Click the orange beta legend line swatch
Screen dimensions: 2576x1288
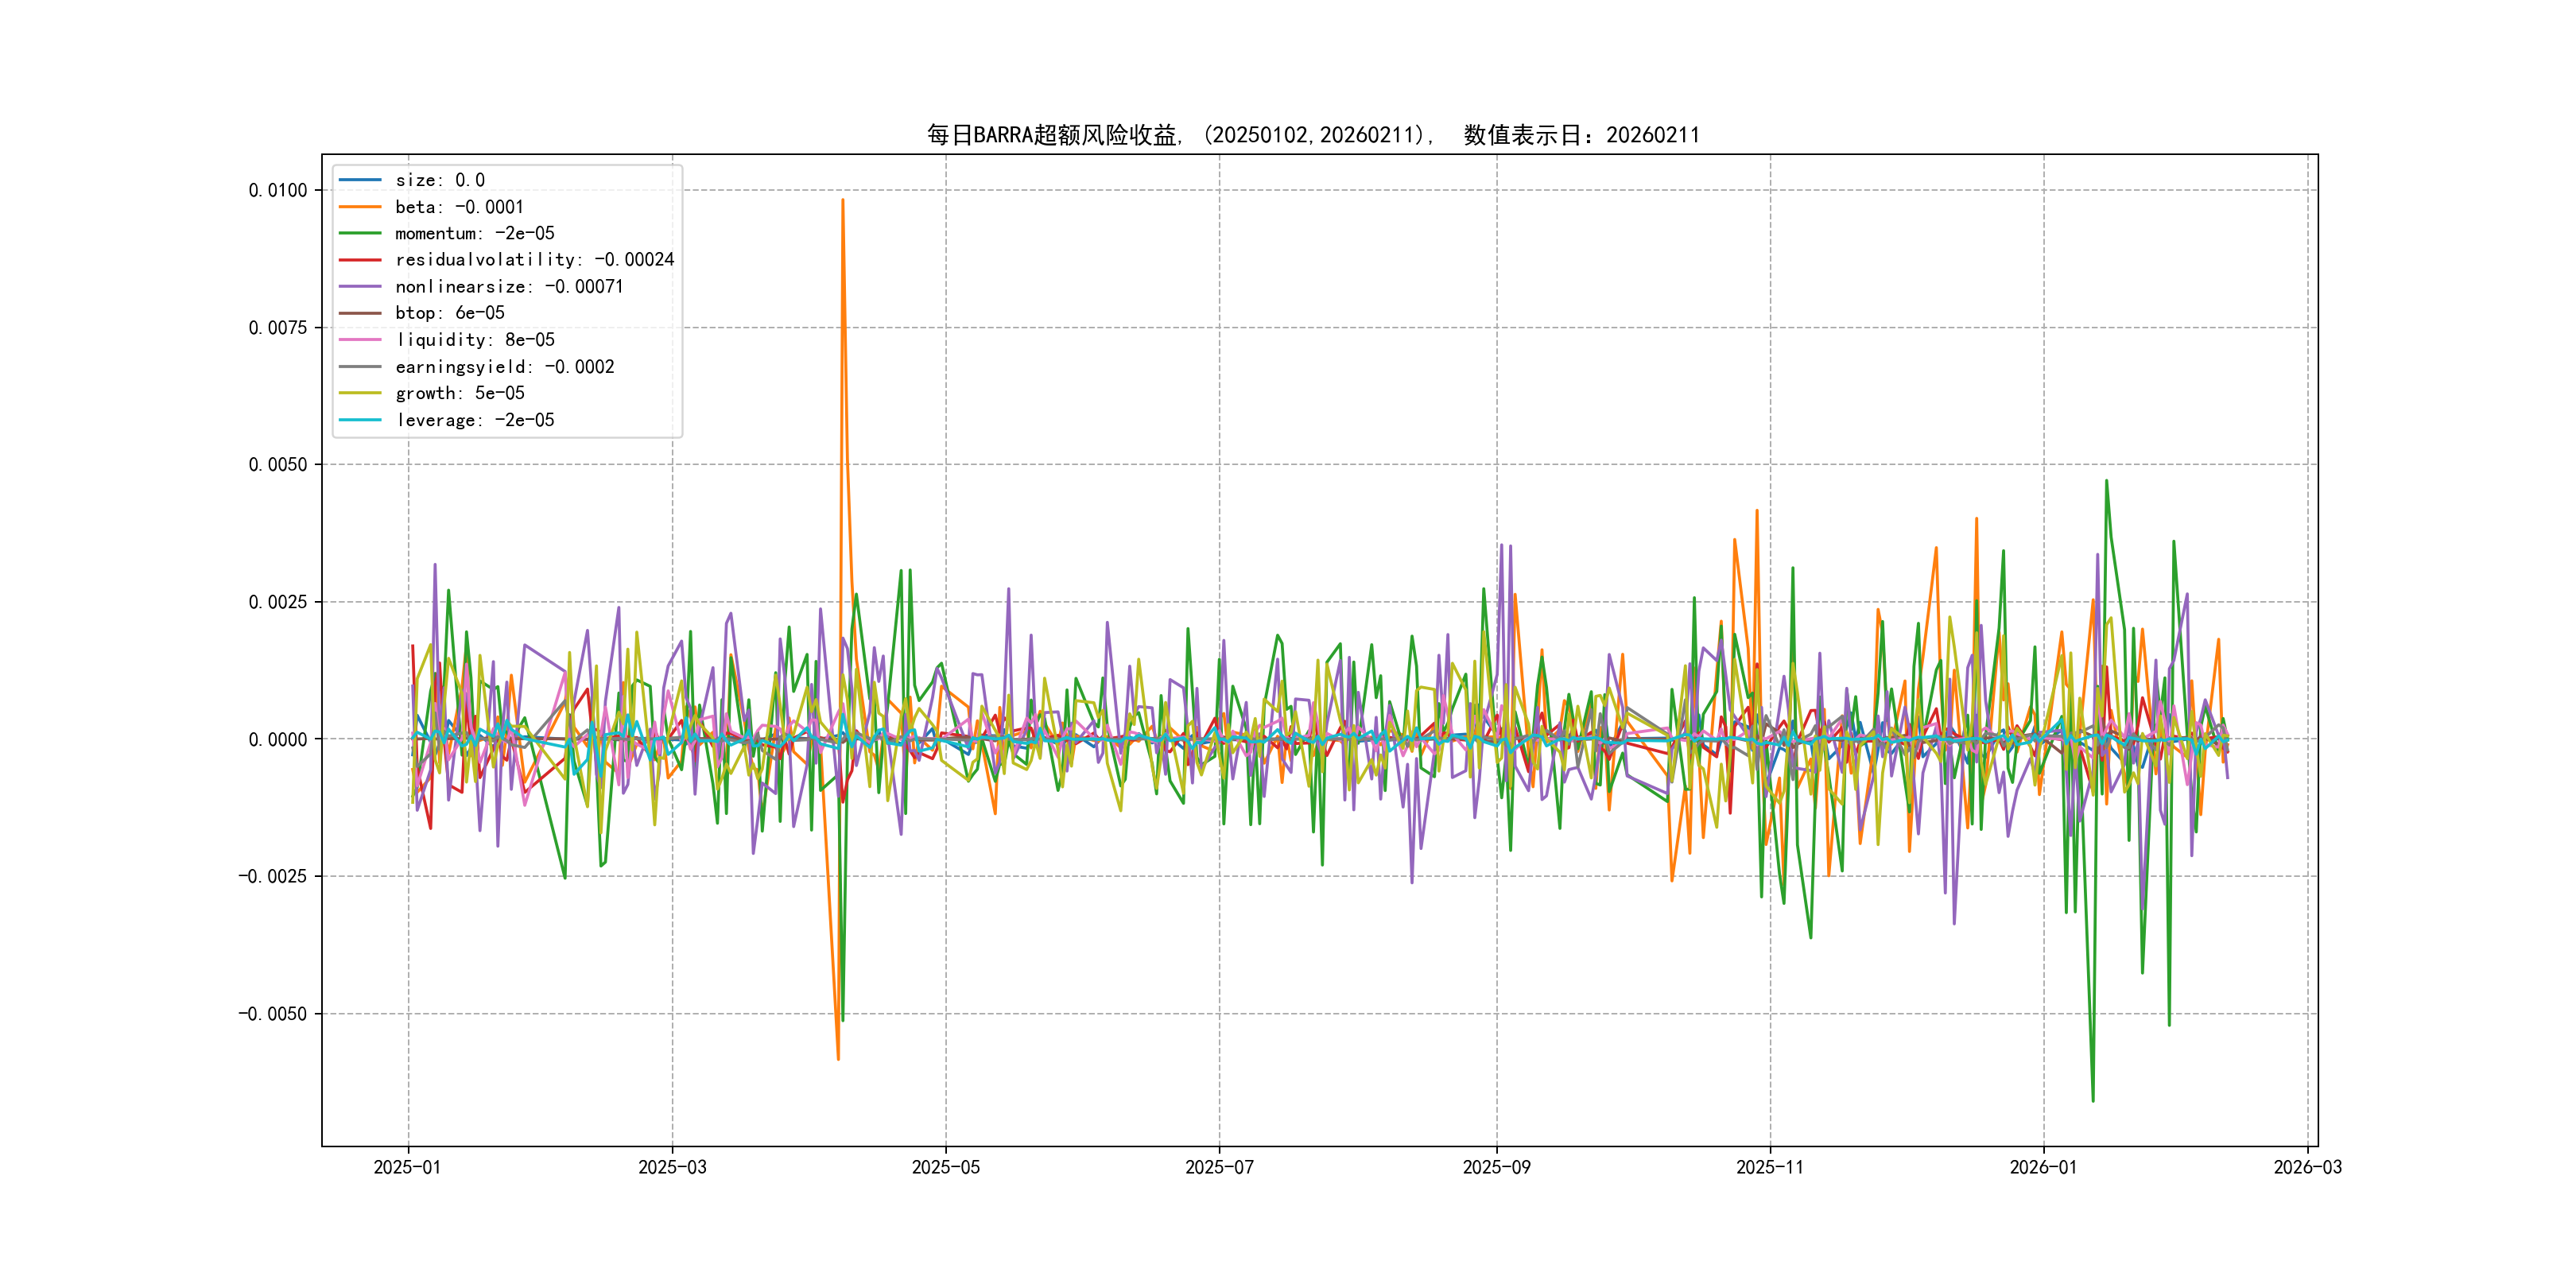[360, 207]
